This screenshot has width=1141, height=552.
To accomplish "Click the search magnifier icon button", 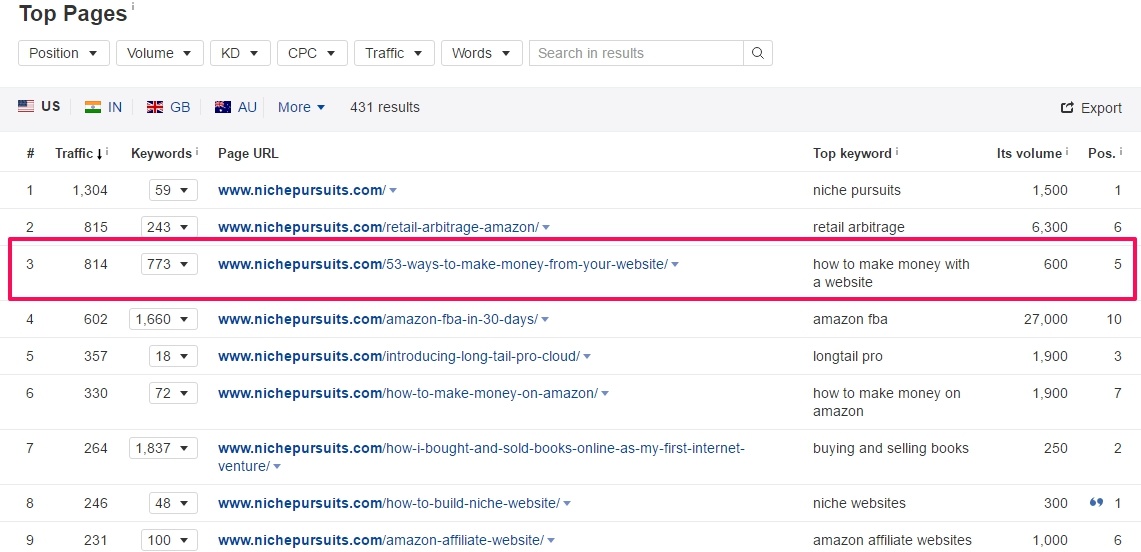I will coord(758,53).
